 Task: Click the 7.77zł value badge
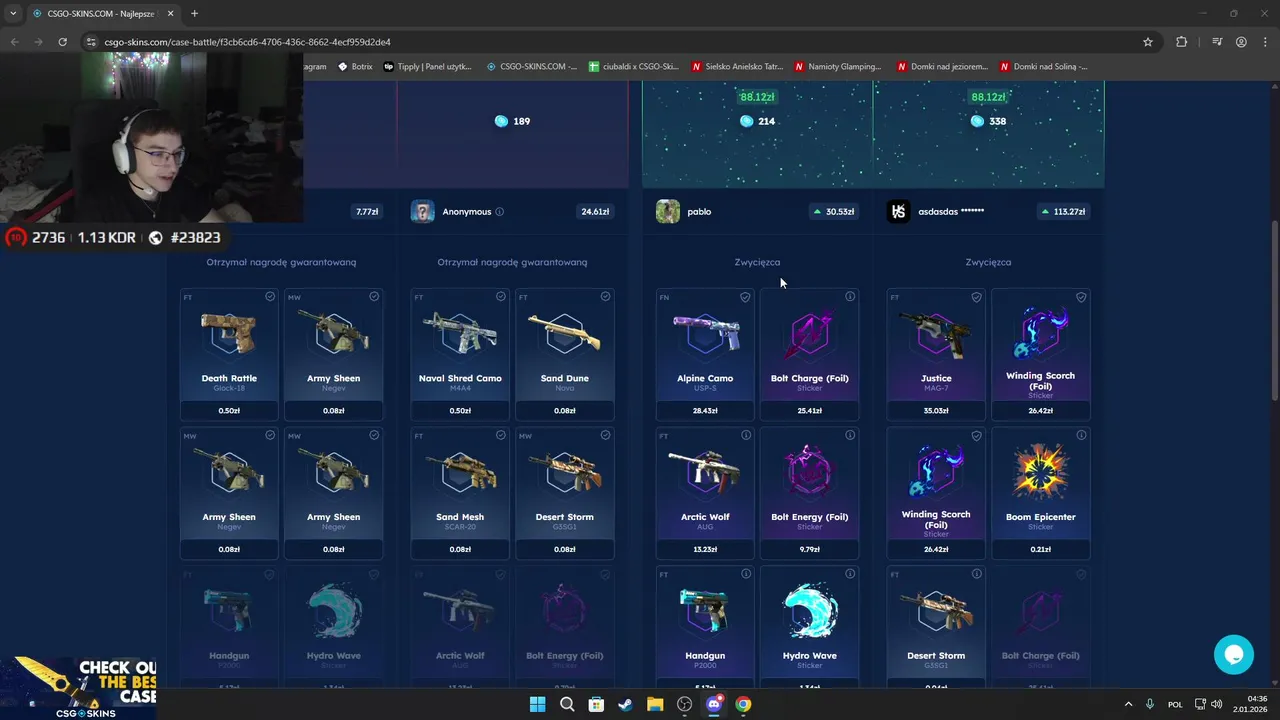coord(367,212)
